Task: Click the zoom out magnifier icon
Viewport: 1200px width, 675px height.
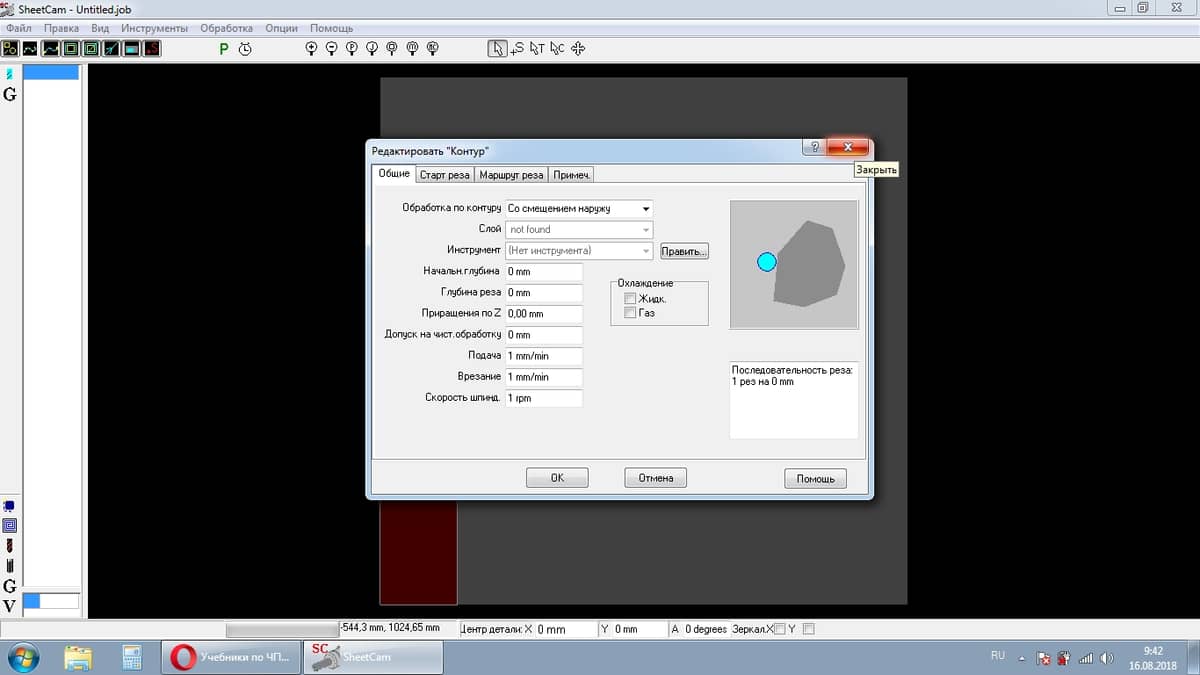Action: [x=331, y=48]
